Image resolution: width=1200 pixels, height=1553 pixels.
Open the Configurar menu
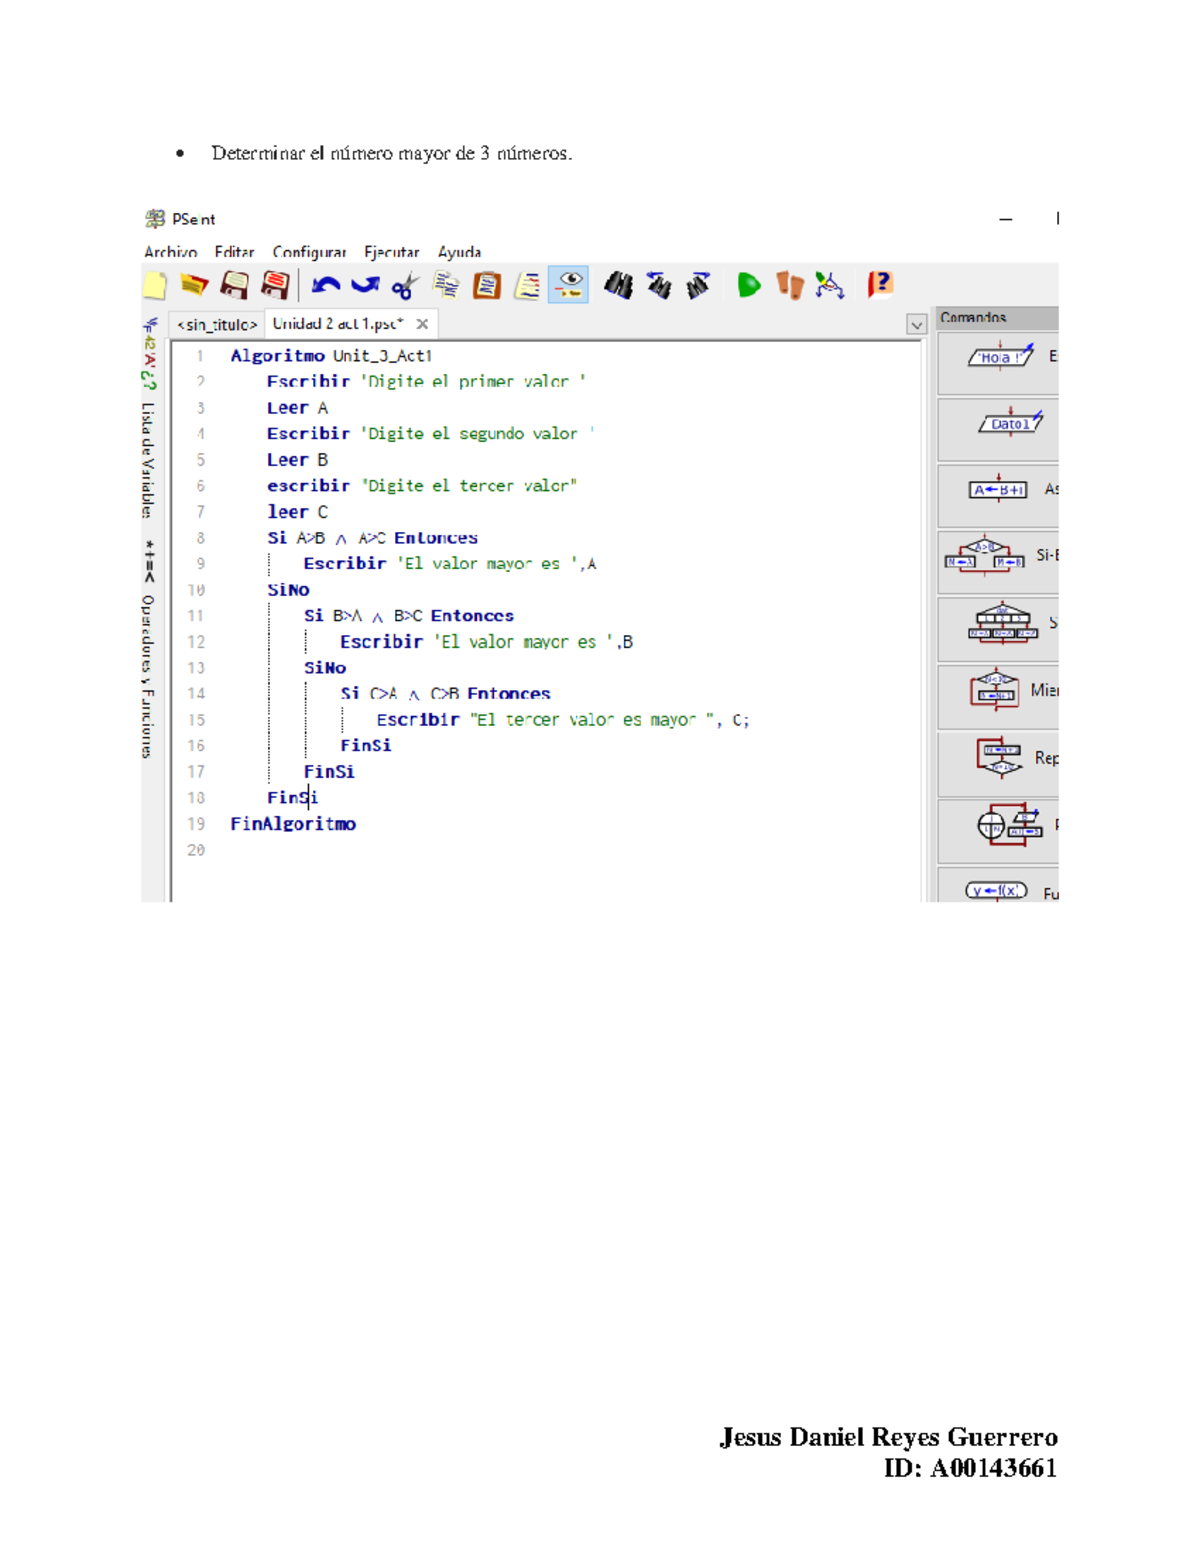tap(309, 252)
